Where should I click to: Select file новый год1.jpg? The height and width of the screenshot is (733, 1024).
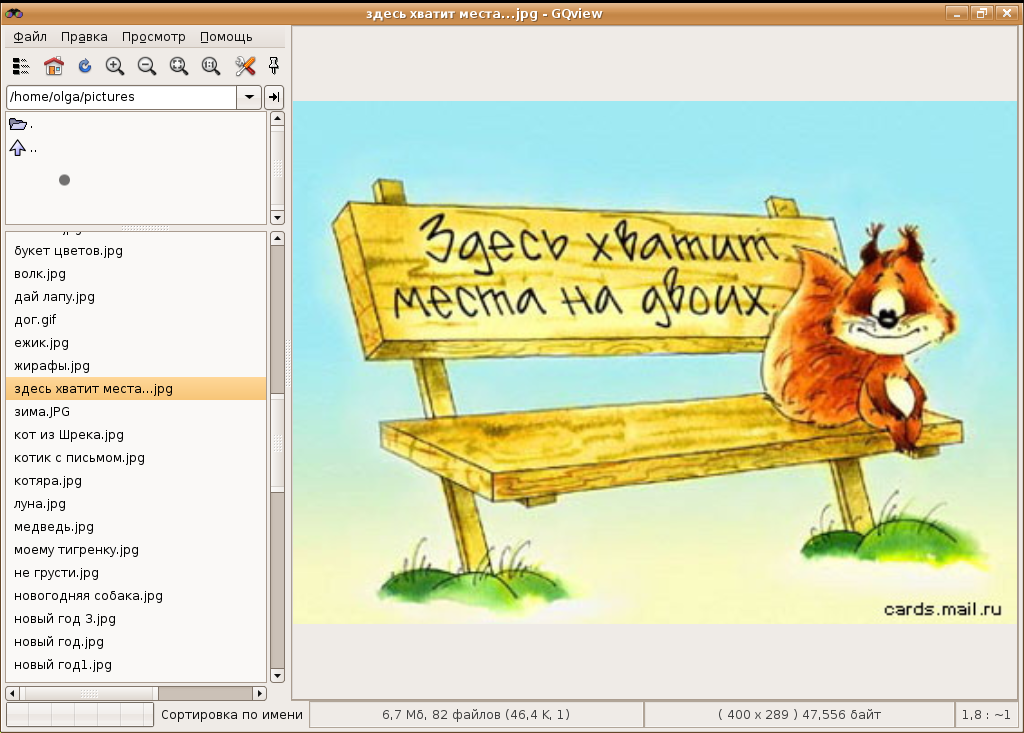pos(136,665)
